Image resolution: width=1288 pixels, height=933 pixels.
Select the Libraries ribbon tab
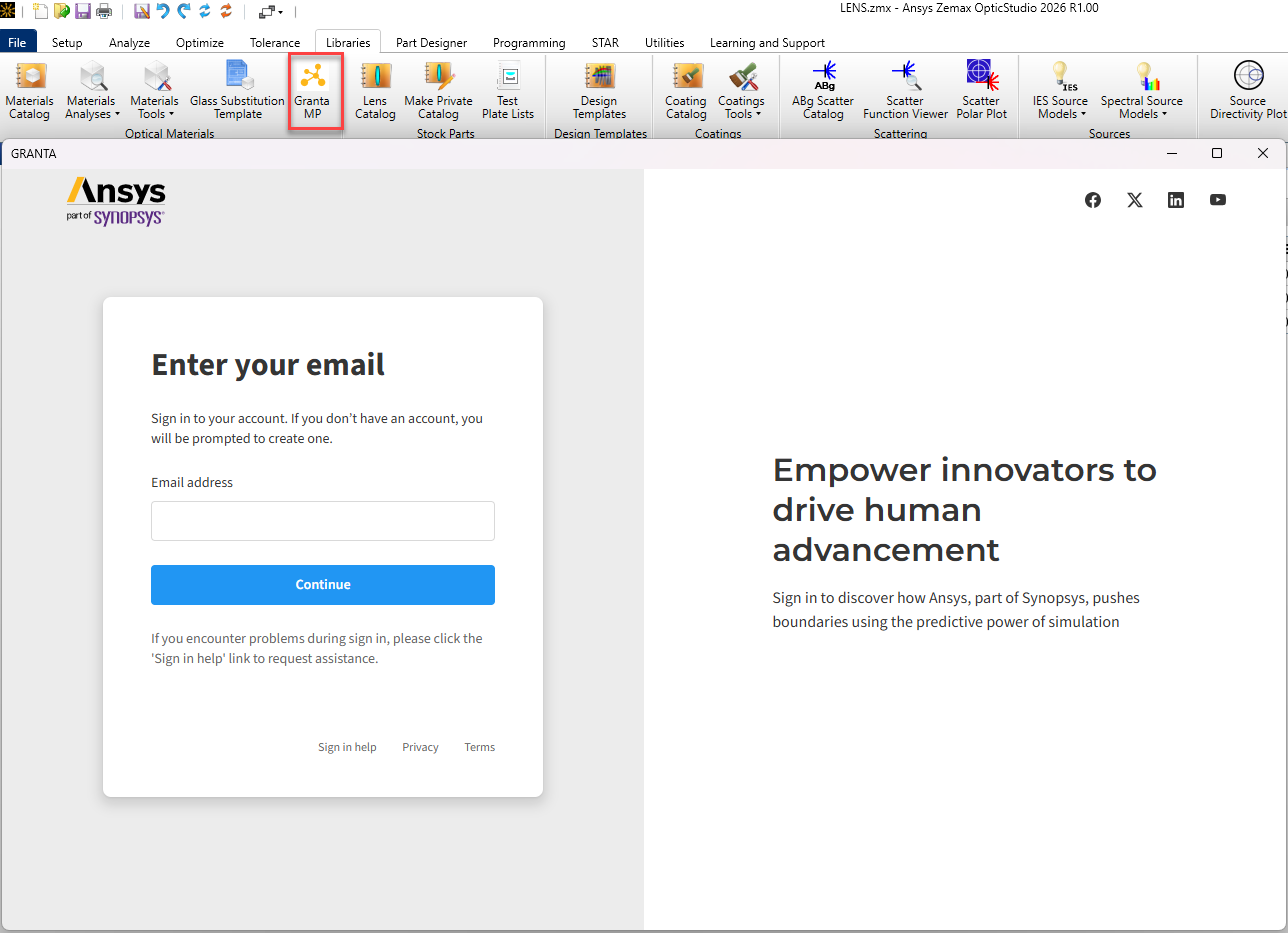coord(348,42)
